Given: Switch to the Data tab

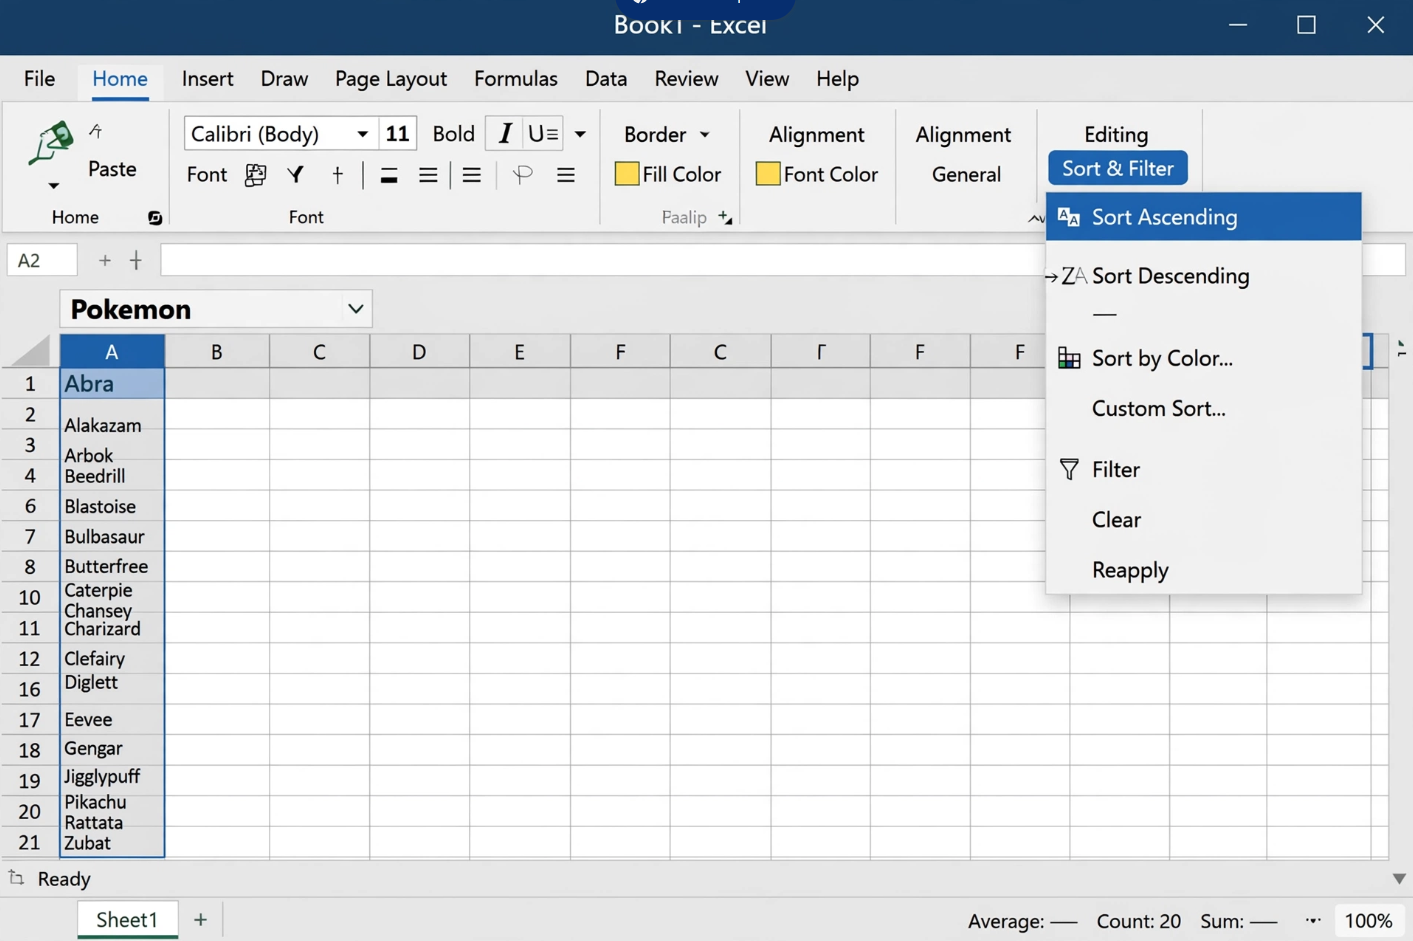Looking at the screenshot, I should (x=606, y=79).
